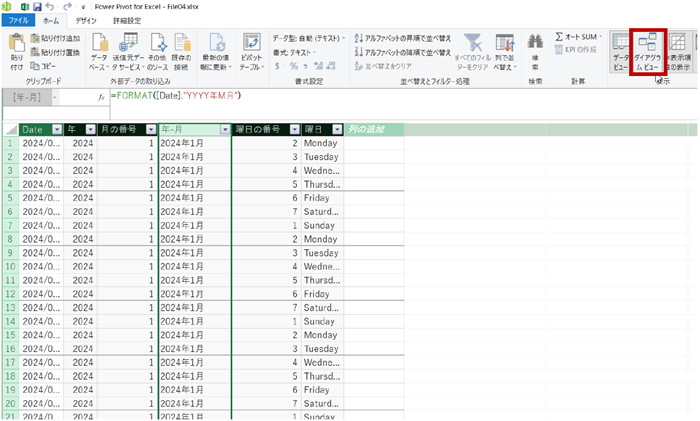Click the fx insert function icon
Viewport: 700px width, 421px height.
click(101, 96)
